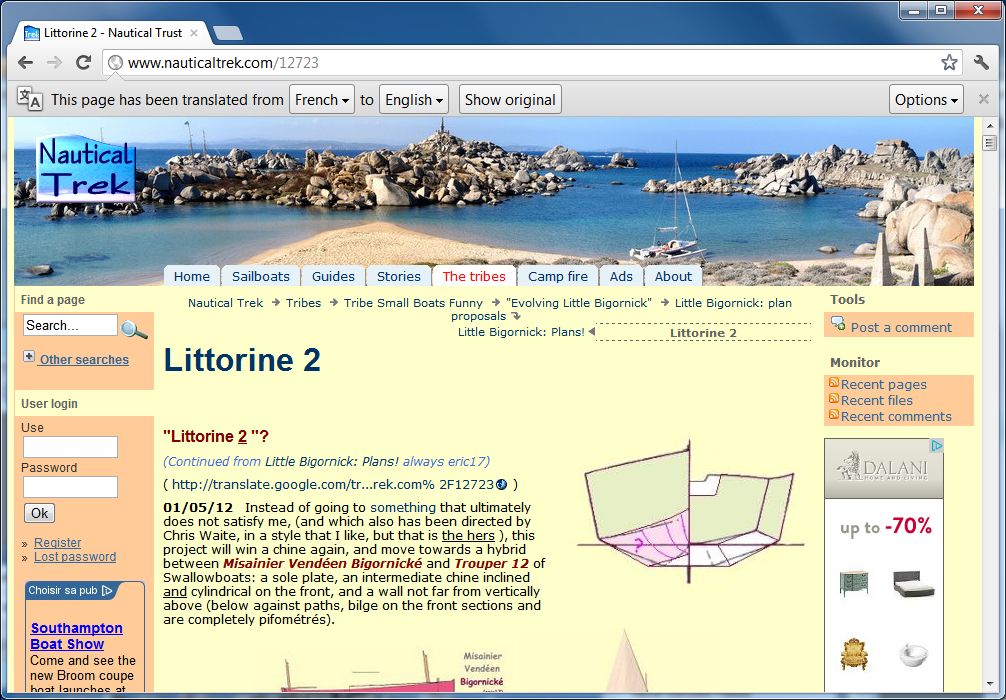This screenshot has width=1006, height=700.
Task: Open the translation Options dropdown
Action: (926, 100)
